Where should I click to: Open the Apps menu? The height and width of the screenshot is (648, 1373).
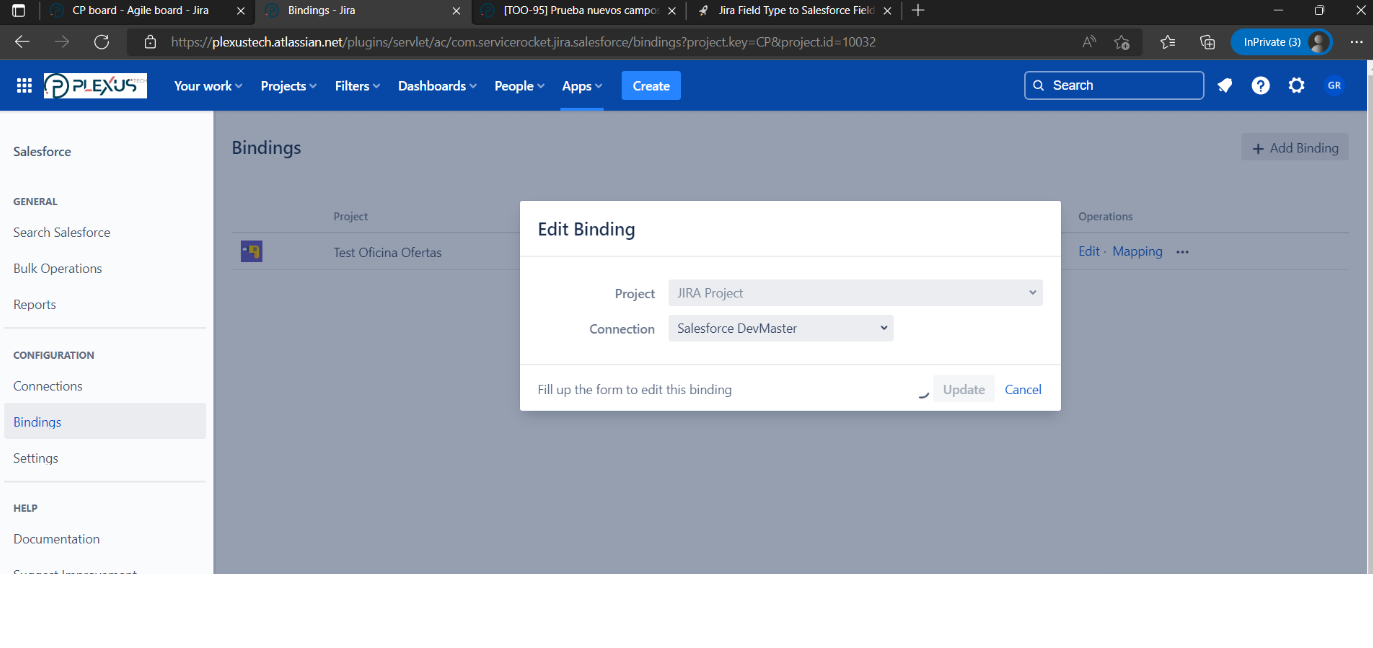[582, 86]
